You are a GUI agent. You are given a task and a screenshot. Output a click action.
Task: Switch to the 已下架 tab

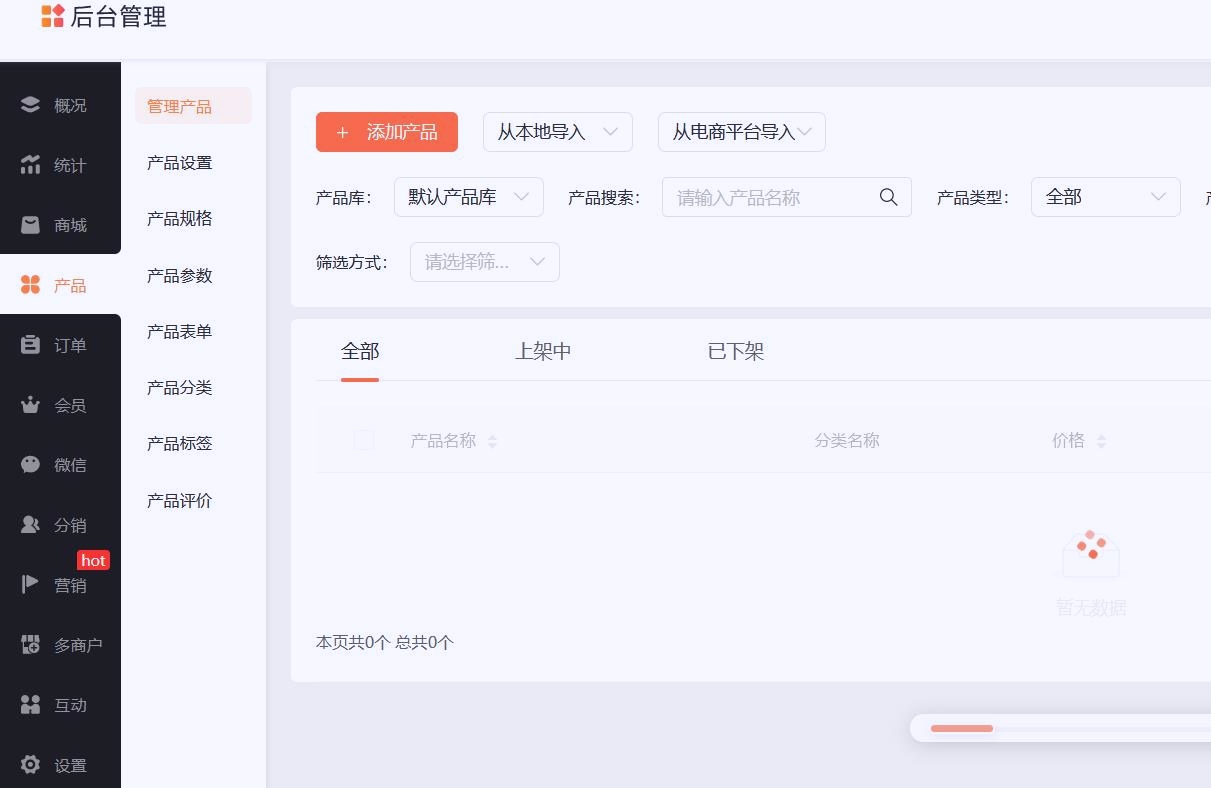[x=735, y=351]
